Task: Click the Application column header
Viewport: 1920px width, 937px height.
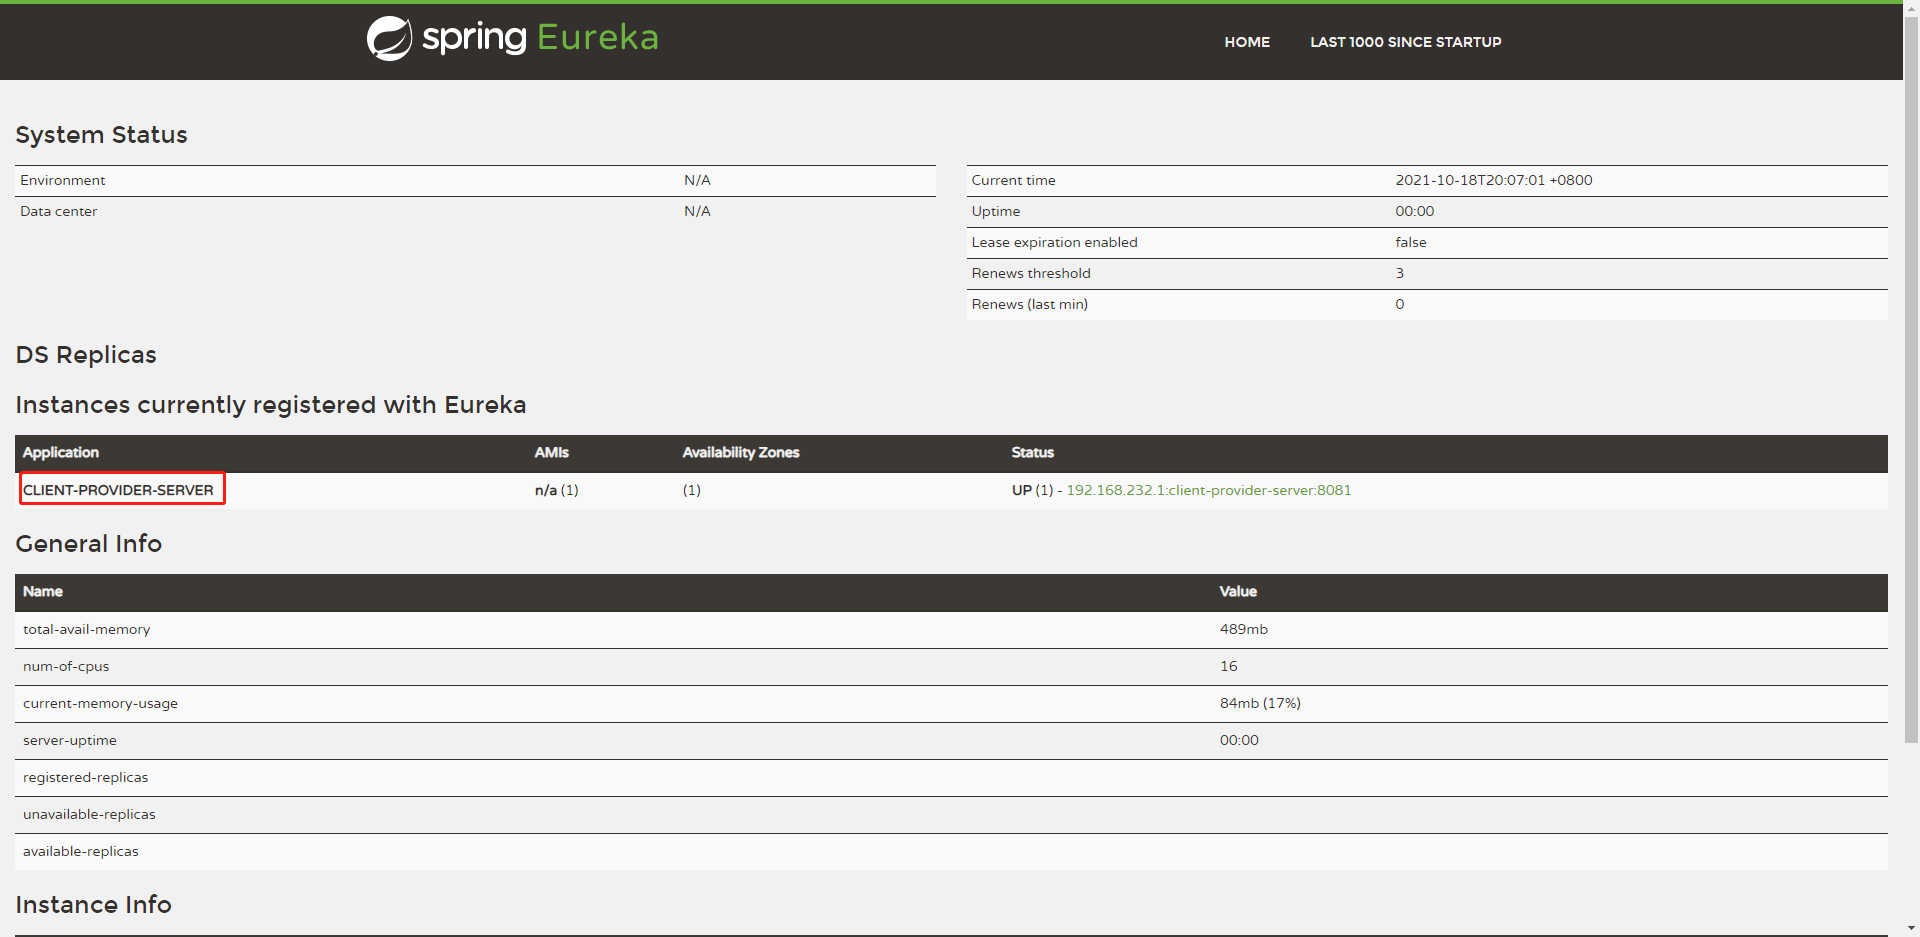Action: [x=61, y=452]
